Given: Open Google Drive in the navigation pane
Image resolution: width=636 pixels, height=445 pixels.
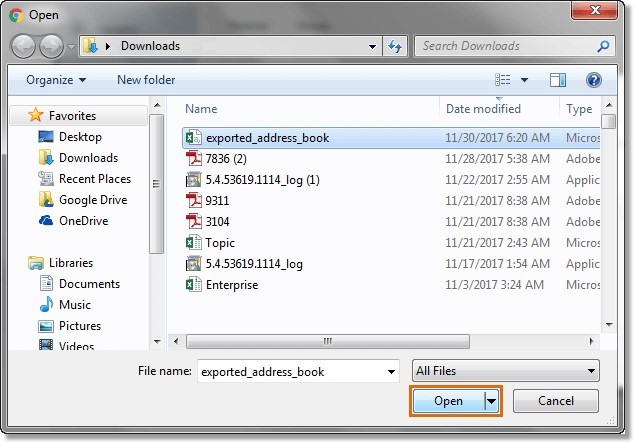Looking at the screenshot, I should click(93, 200).
